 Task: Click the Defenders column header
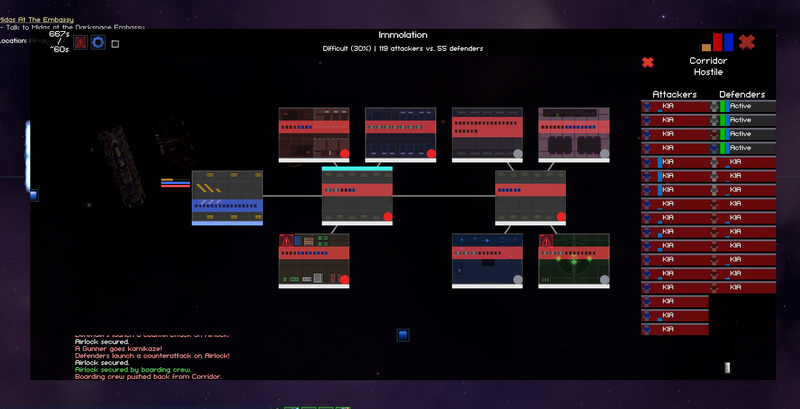[742, 94]
